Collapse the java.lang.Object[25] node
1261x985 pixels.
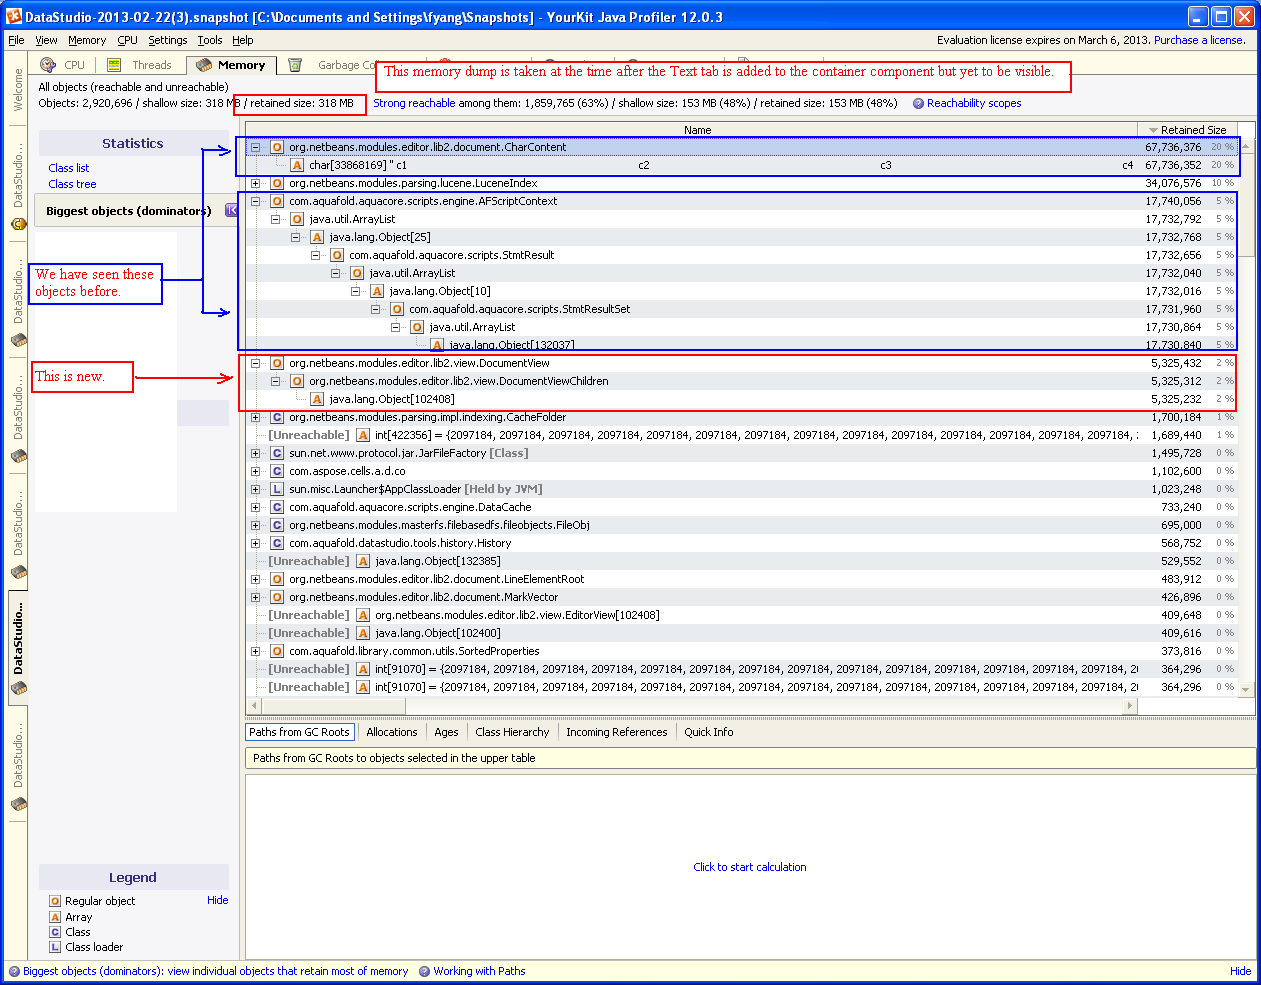pos(296,237)
